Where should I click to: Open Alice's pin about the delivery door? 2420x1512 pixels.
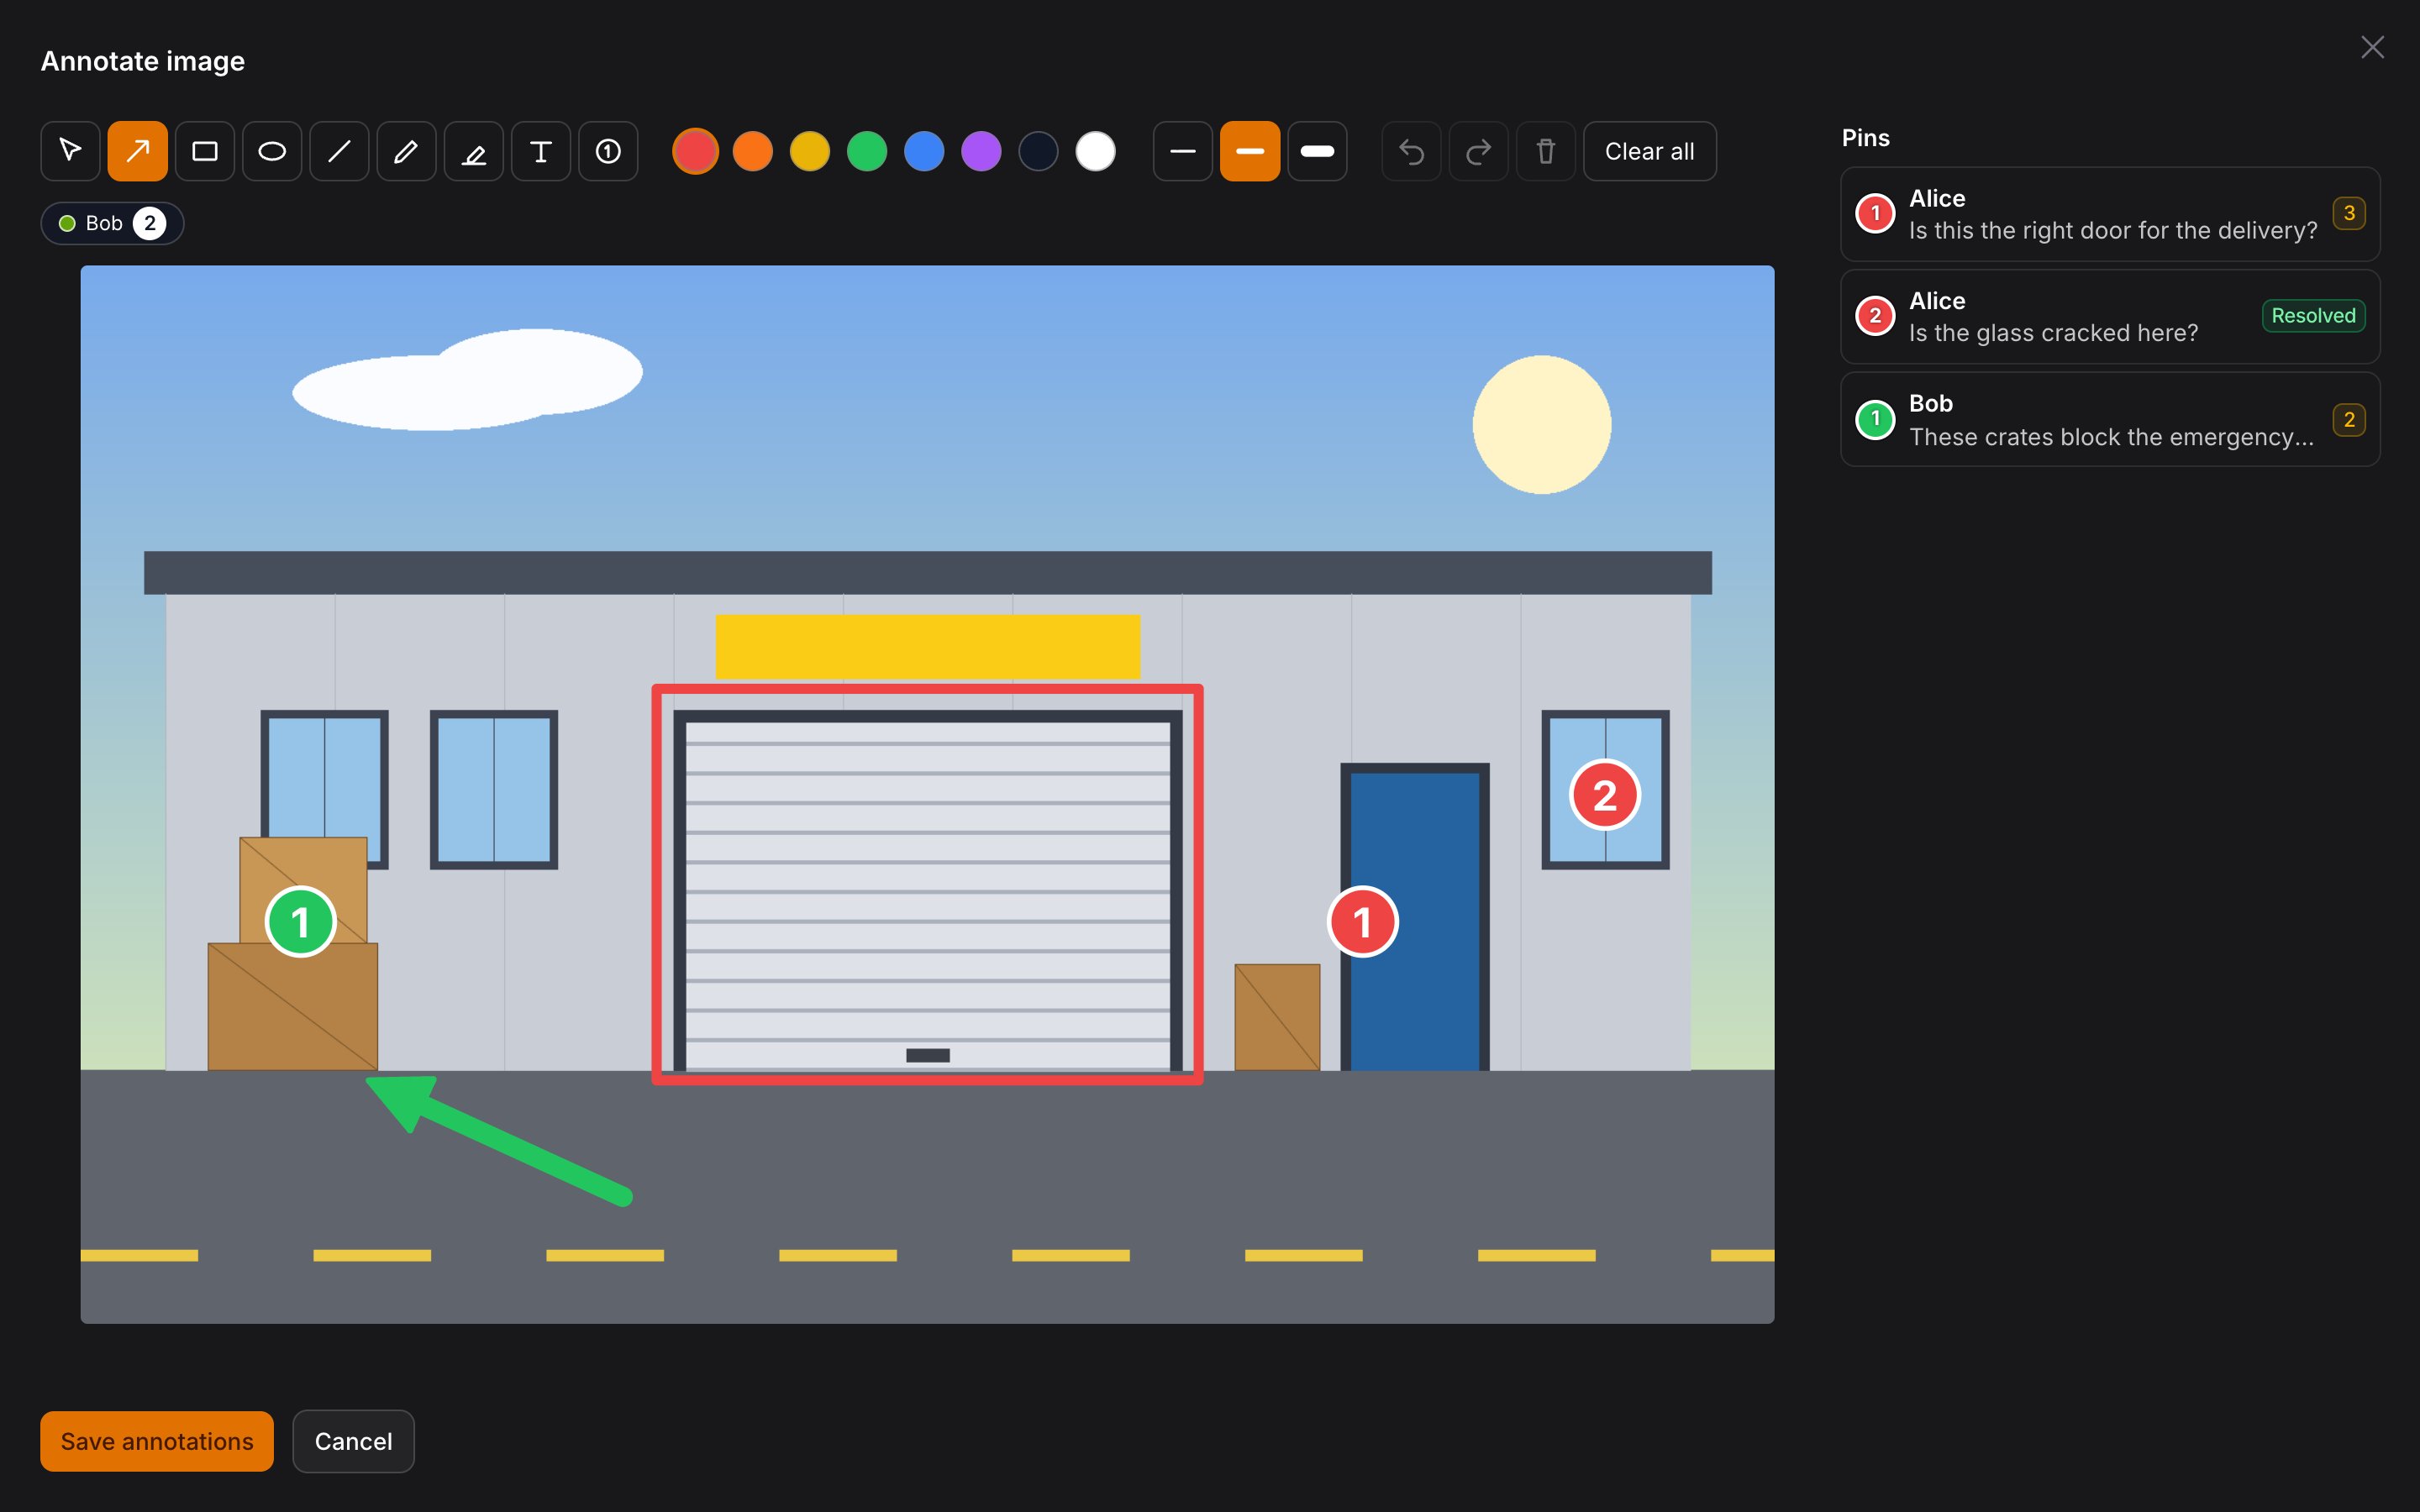tap(2110, 214)
